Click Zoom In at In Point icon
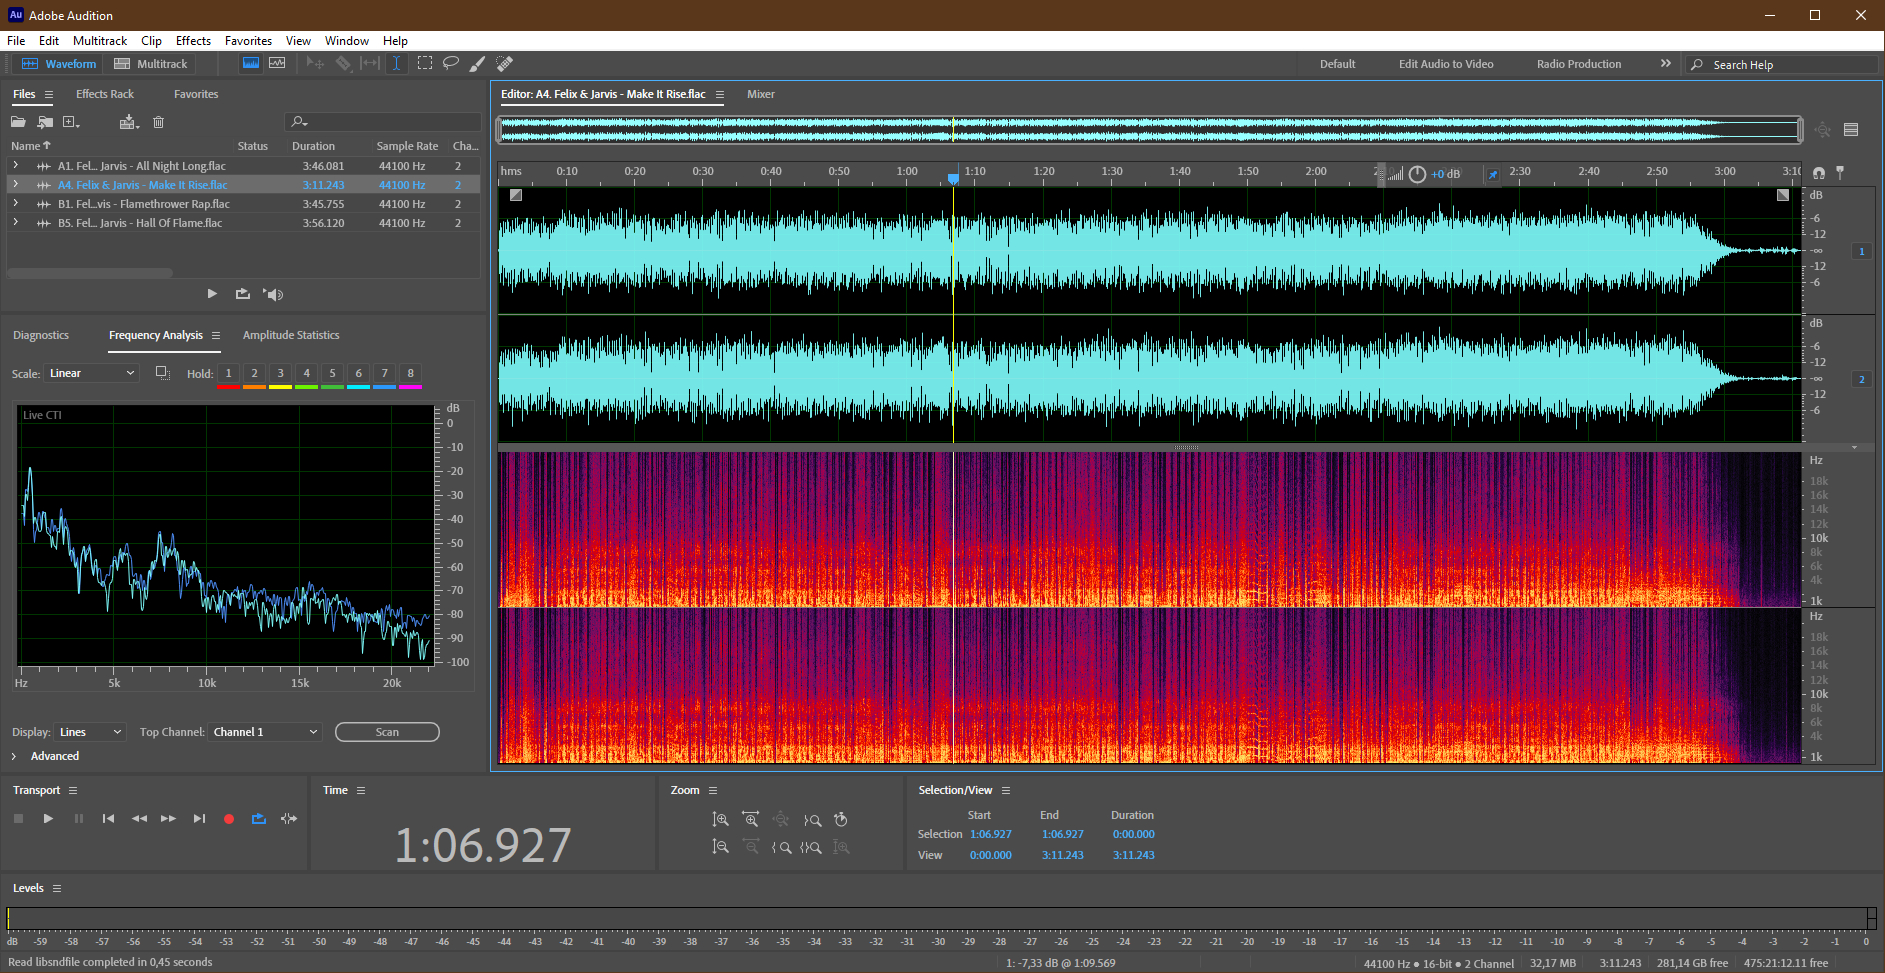The height and width of the screenshot is (973, 1885). tap(782, 847)
